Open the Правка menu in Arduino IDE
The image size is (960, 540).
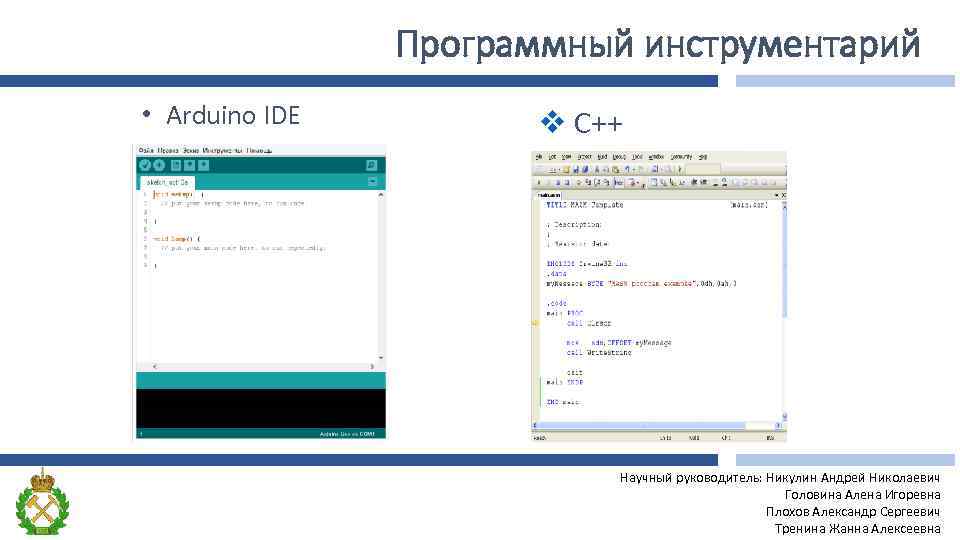click(x=168, y=150)
